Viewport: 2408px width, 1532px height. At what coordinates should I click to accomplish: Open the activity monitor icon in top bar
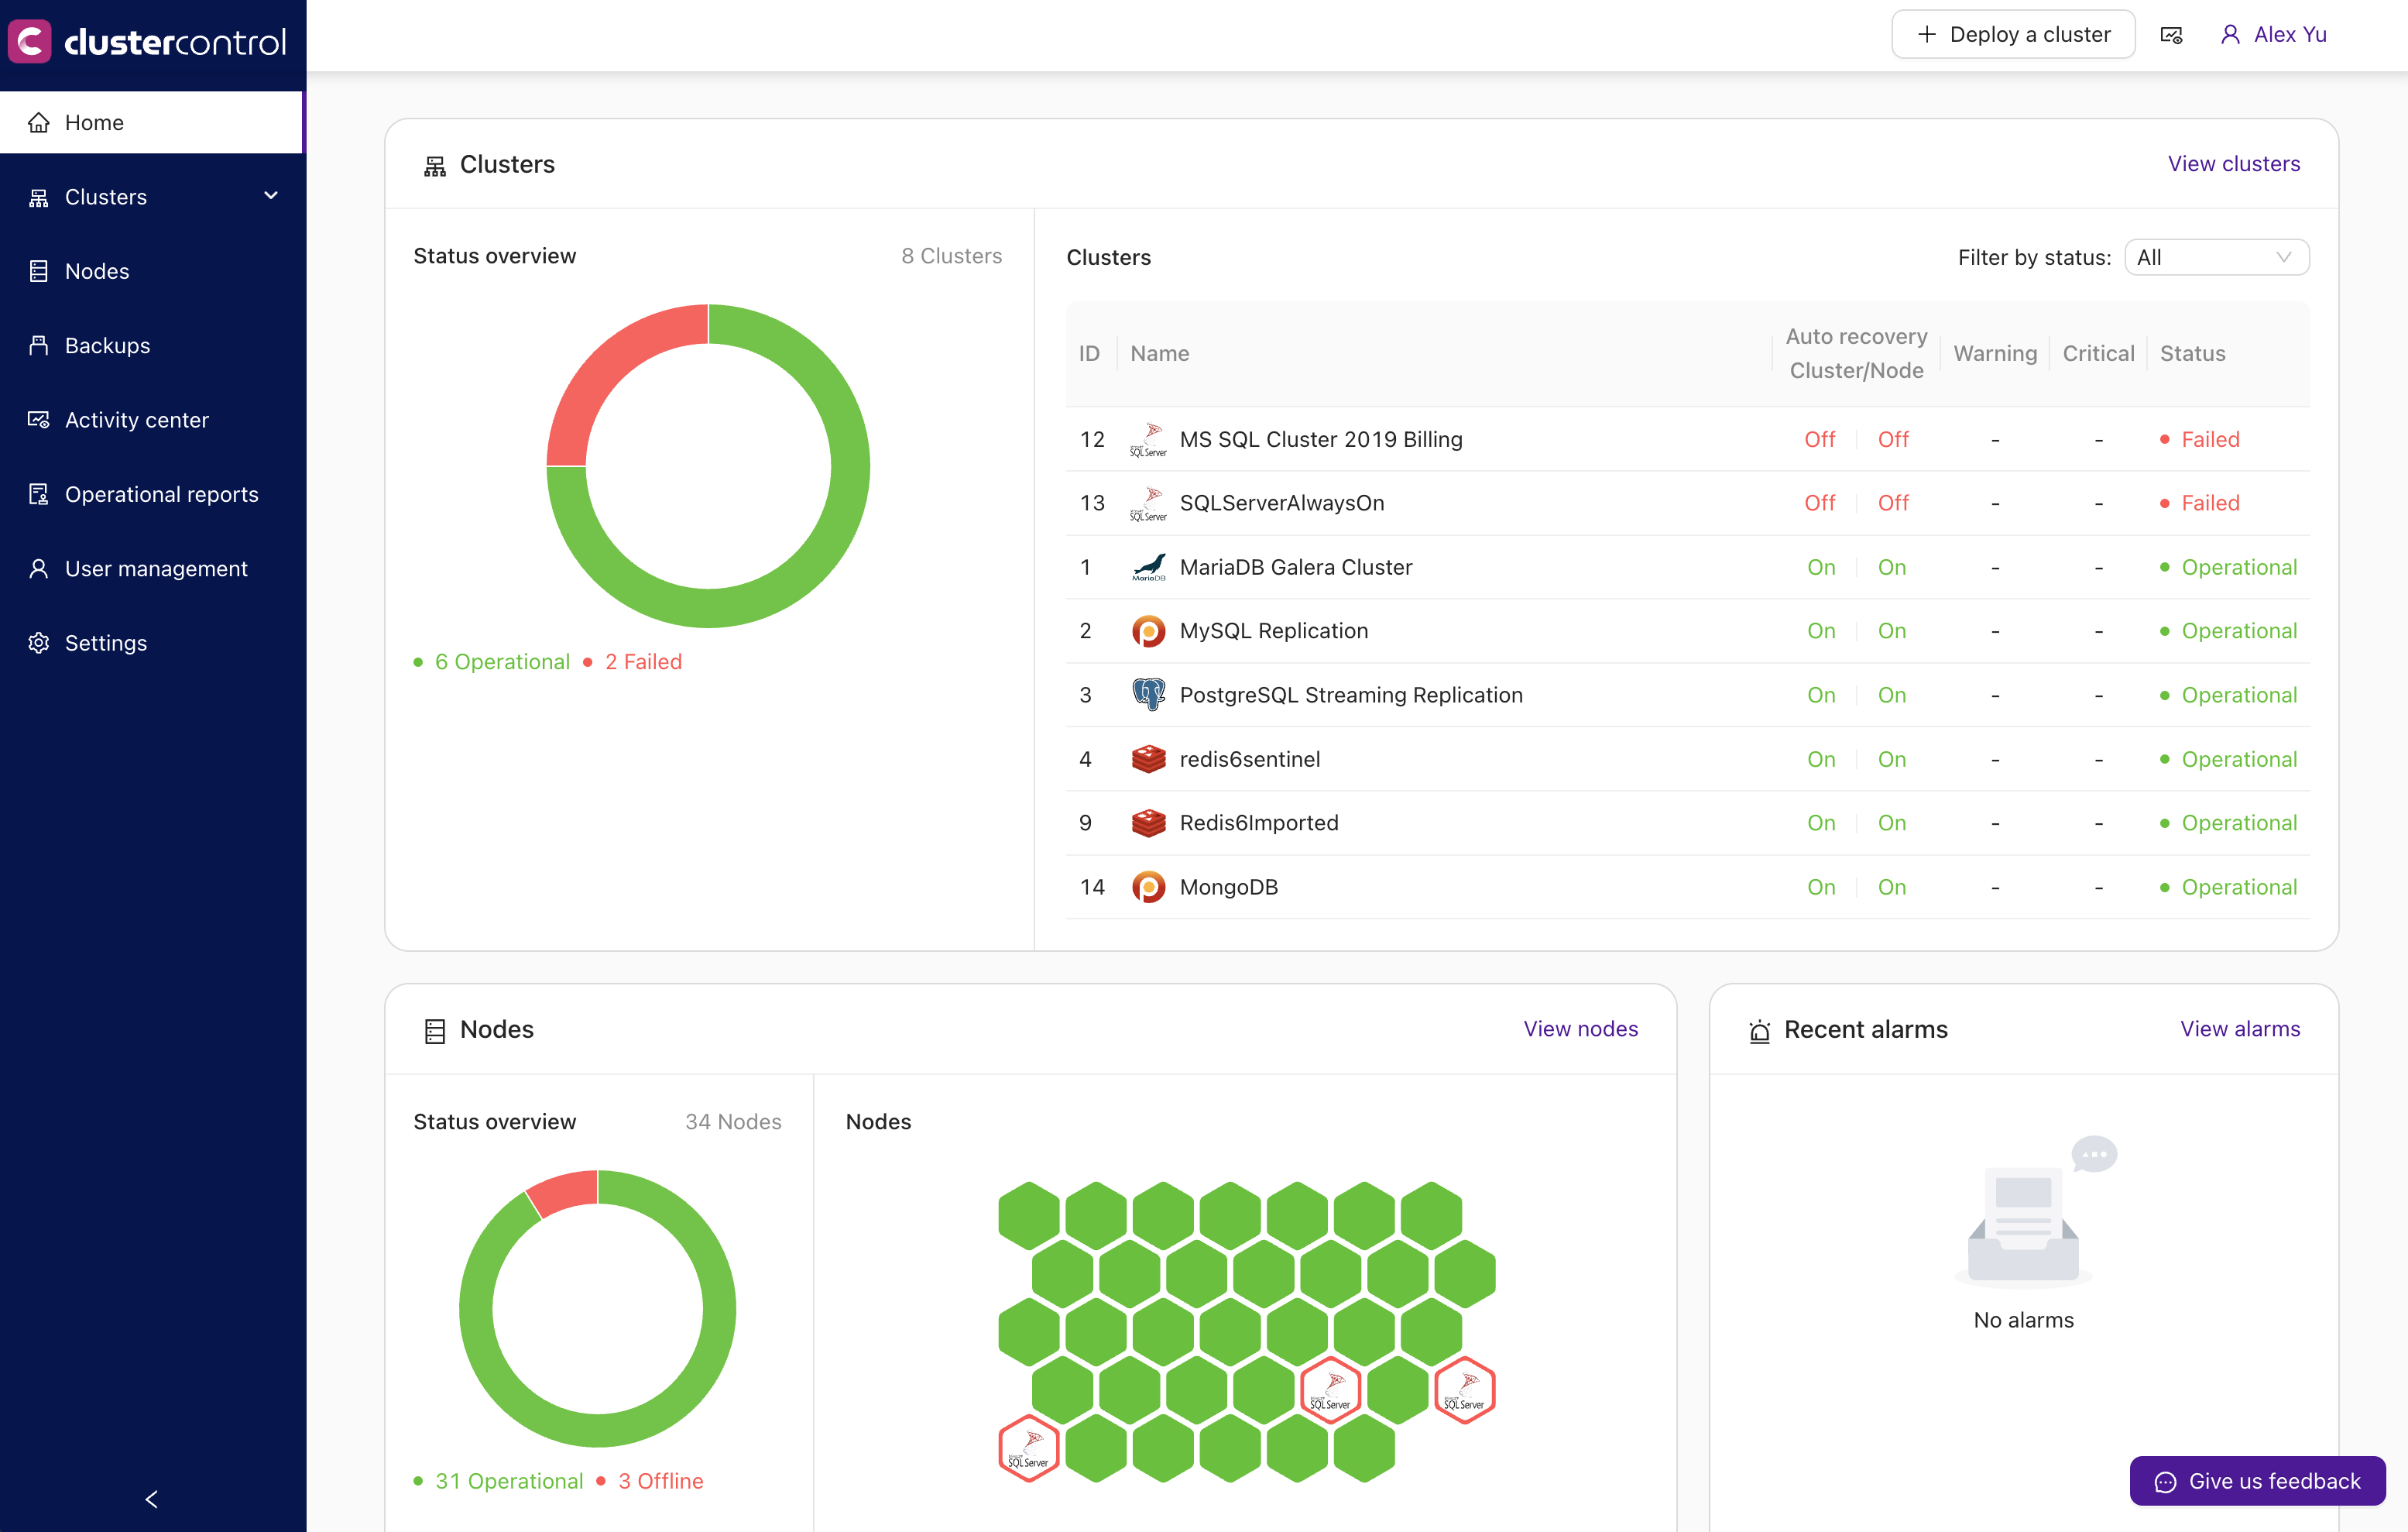coord(2171,35)
